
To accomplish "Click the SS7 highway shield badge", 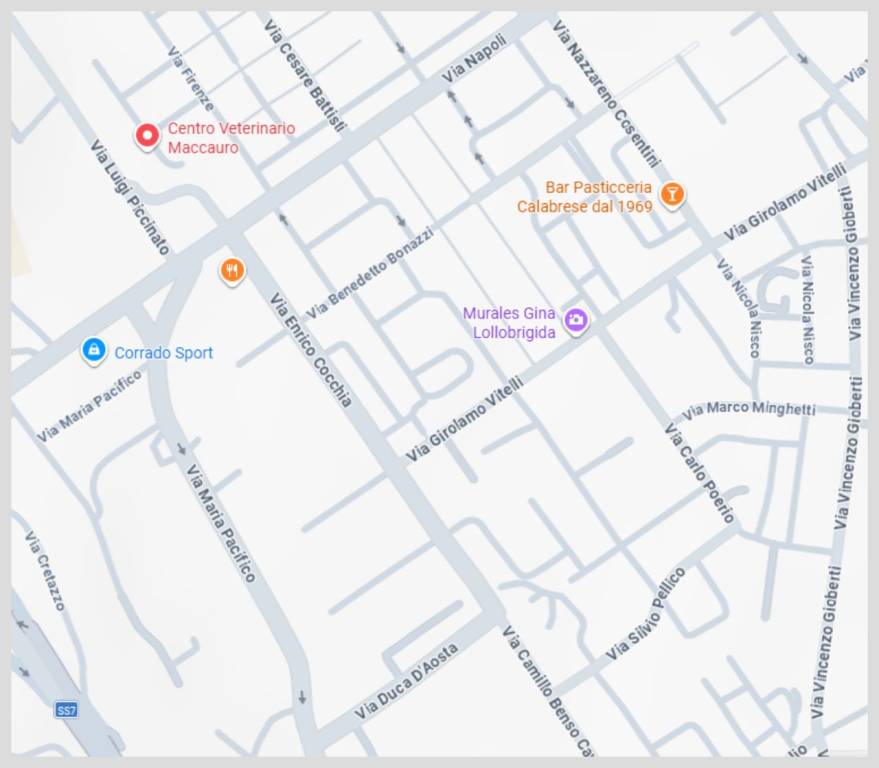I will pyautogui.click(x=66, y=710).
